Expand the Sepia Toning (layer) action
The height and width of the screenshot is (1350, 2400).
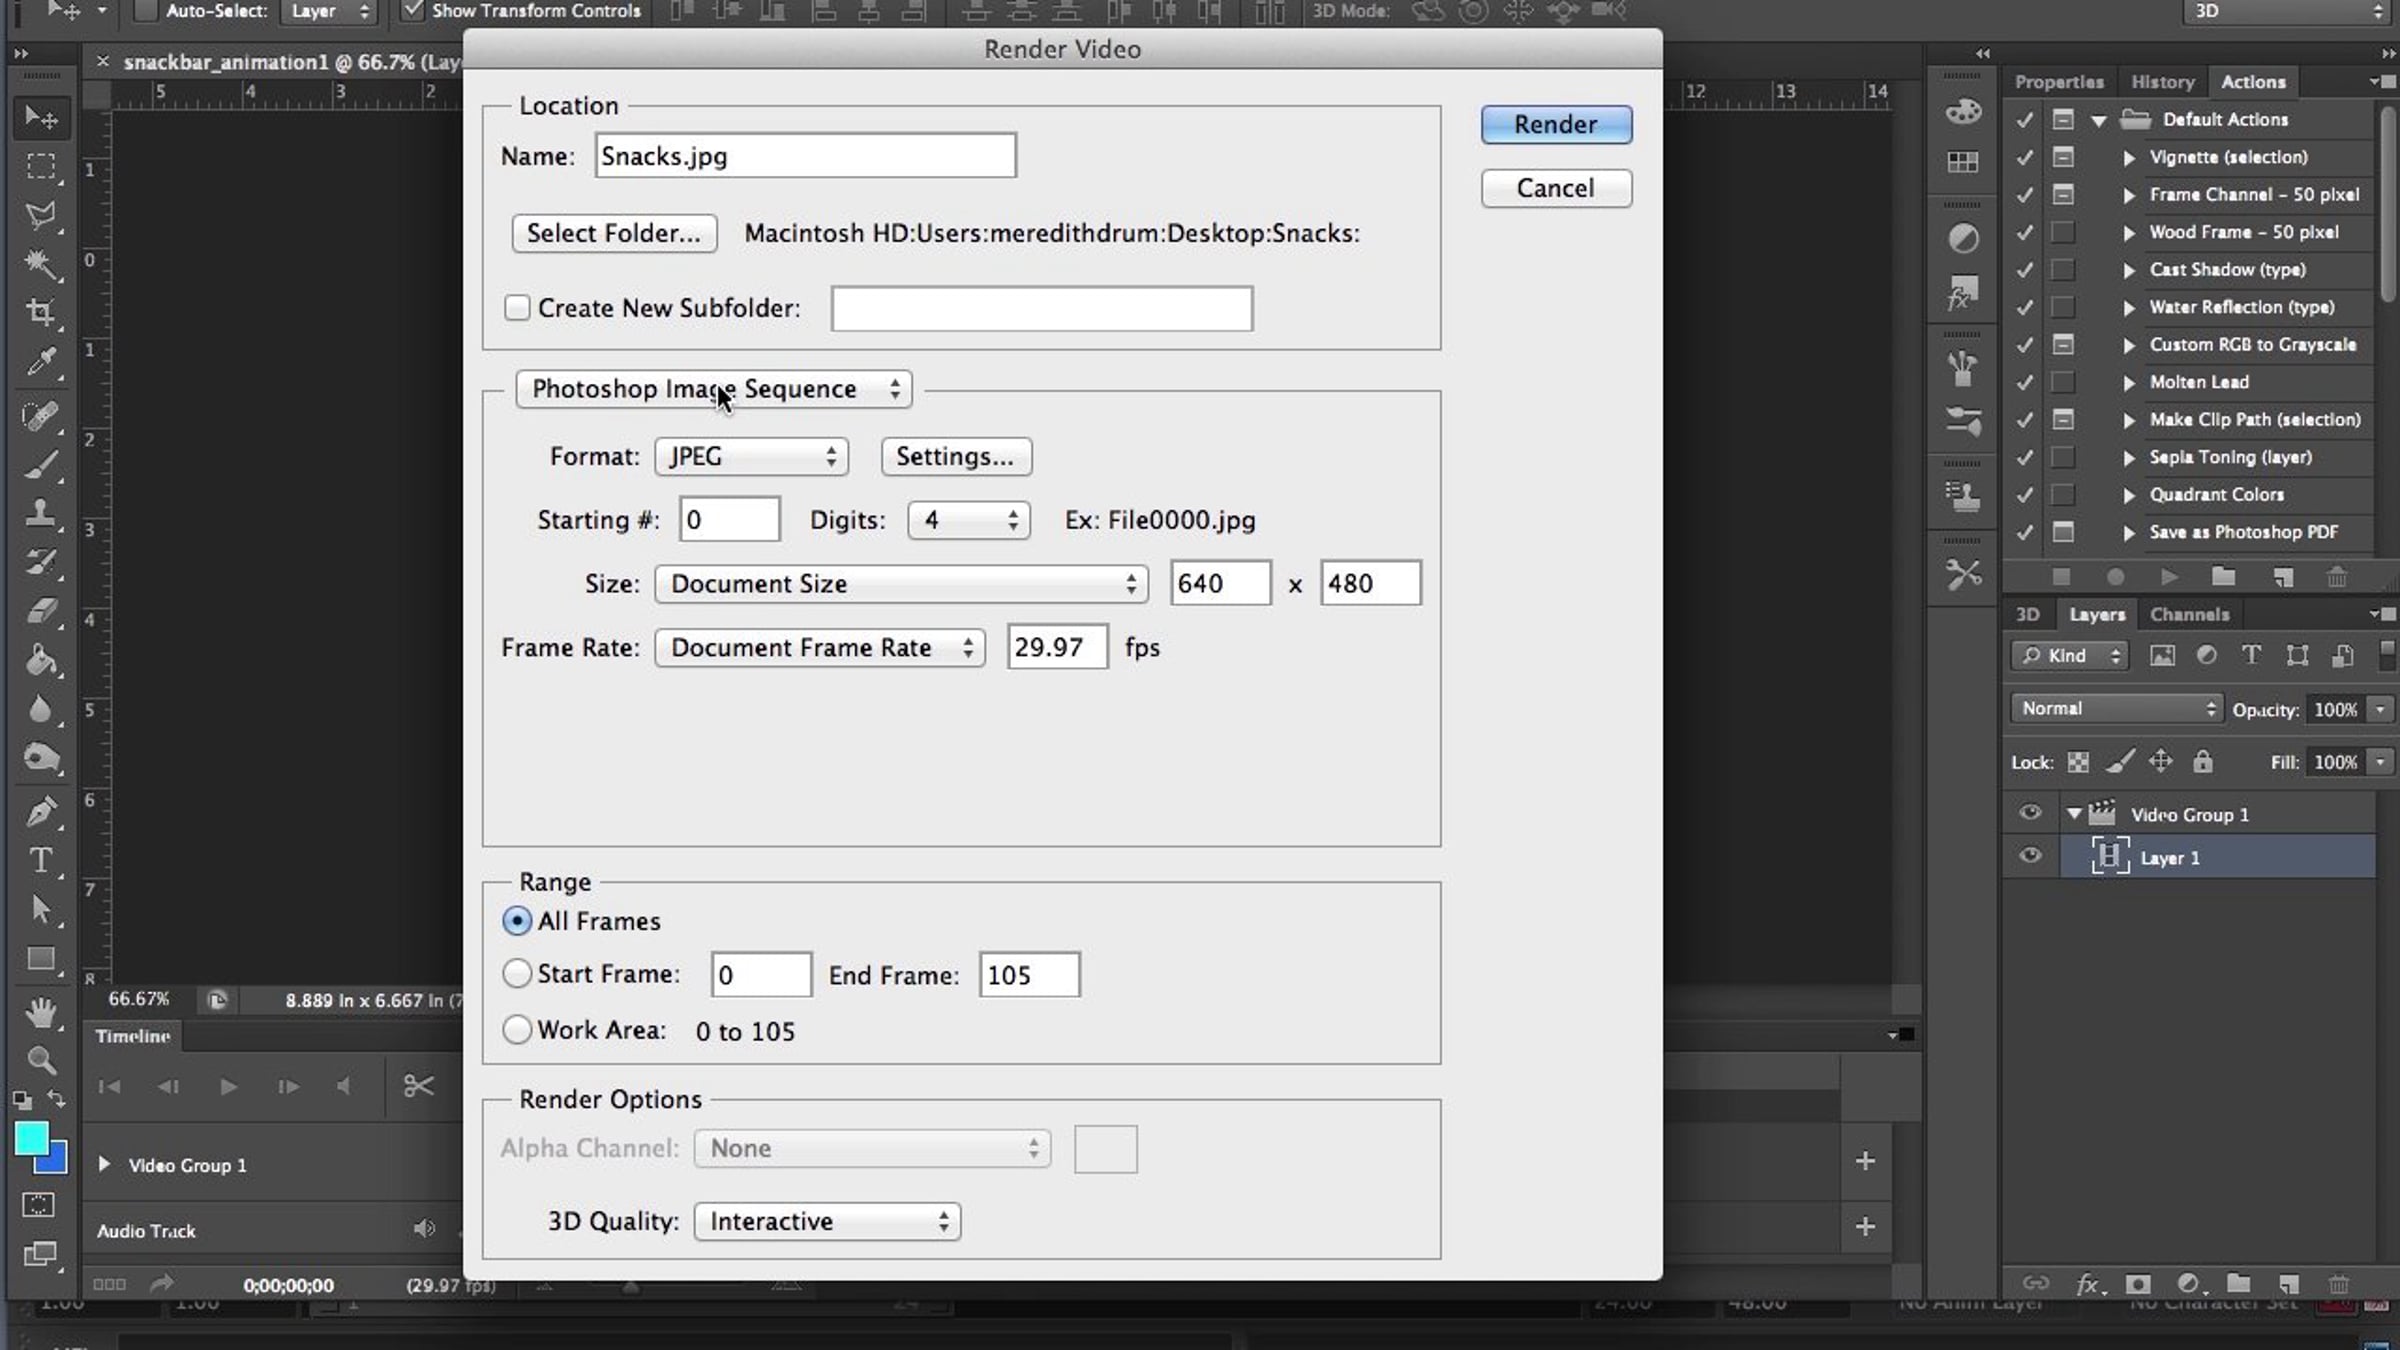tap(2129, 457)
